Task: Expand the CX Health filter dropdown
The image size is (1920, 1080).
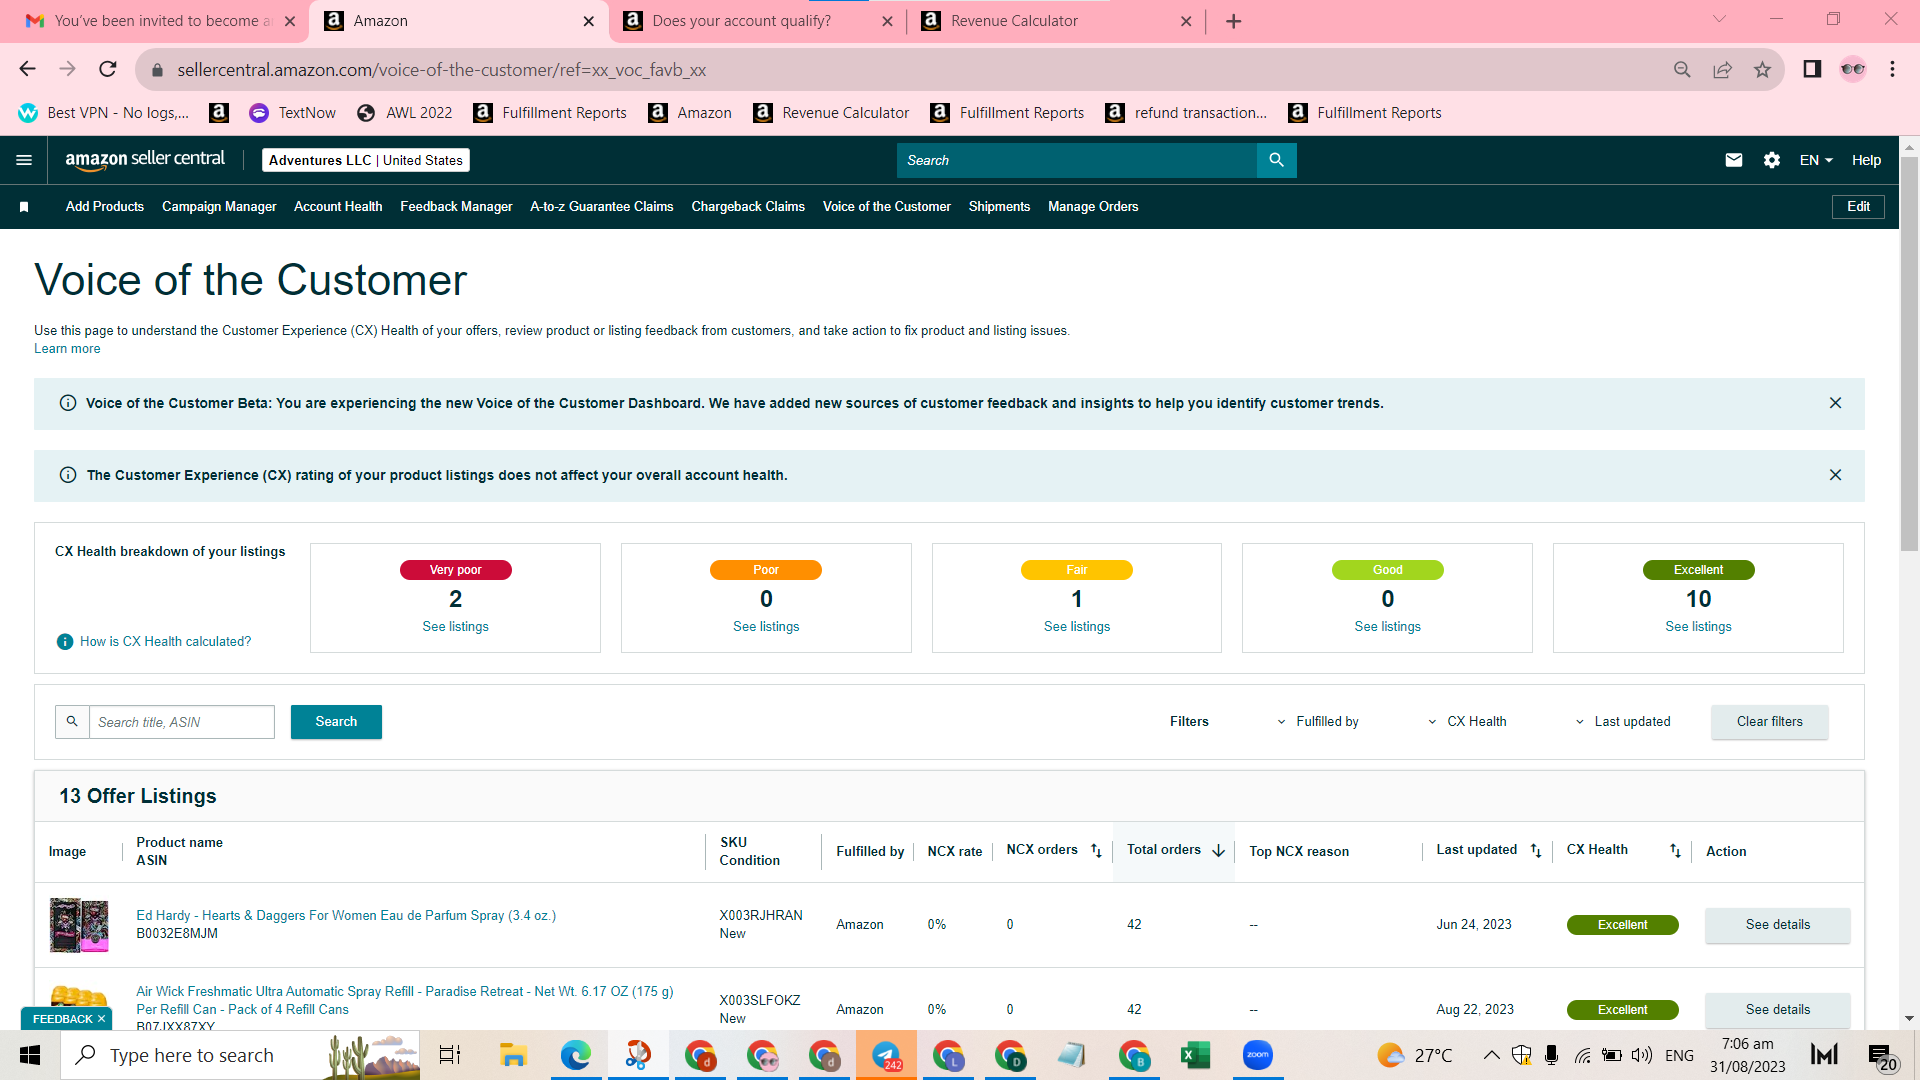Action: pos(1467,722)
